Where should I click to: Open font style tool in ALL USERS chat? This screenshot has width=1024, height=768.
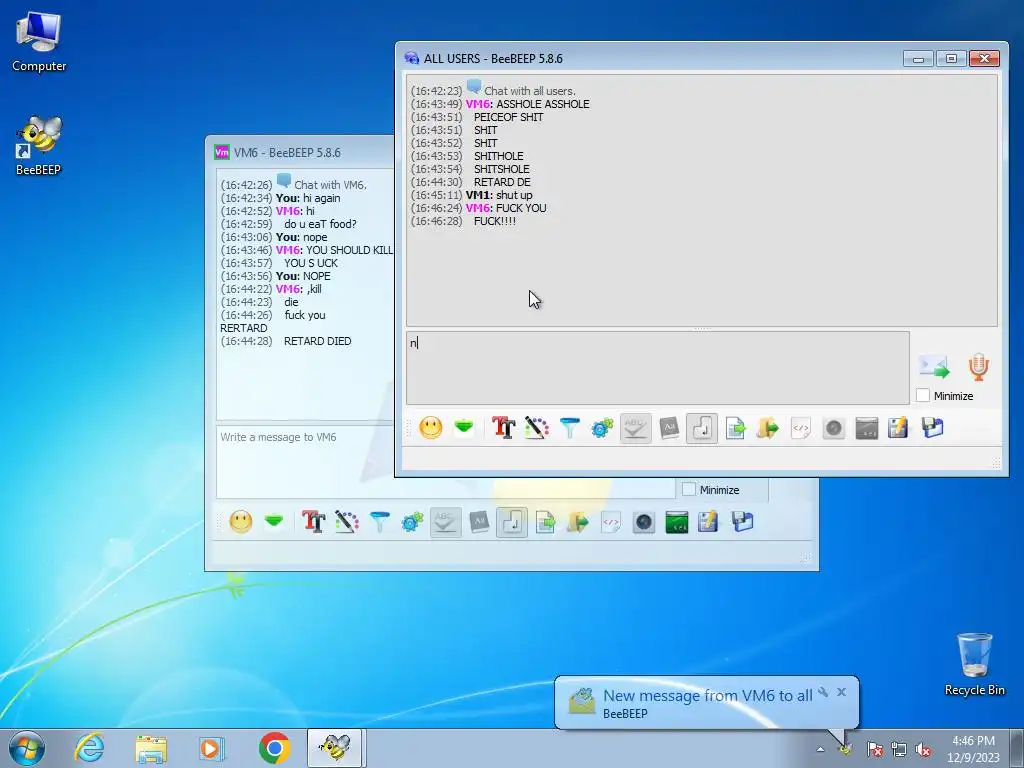point(504,428)
